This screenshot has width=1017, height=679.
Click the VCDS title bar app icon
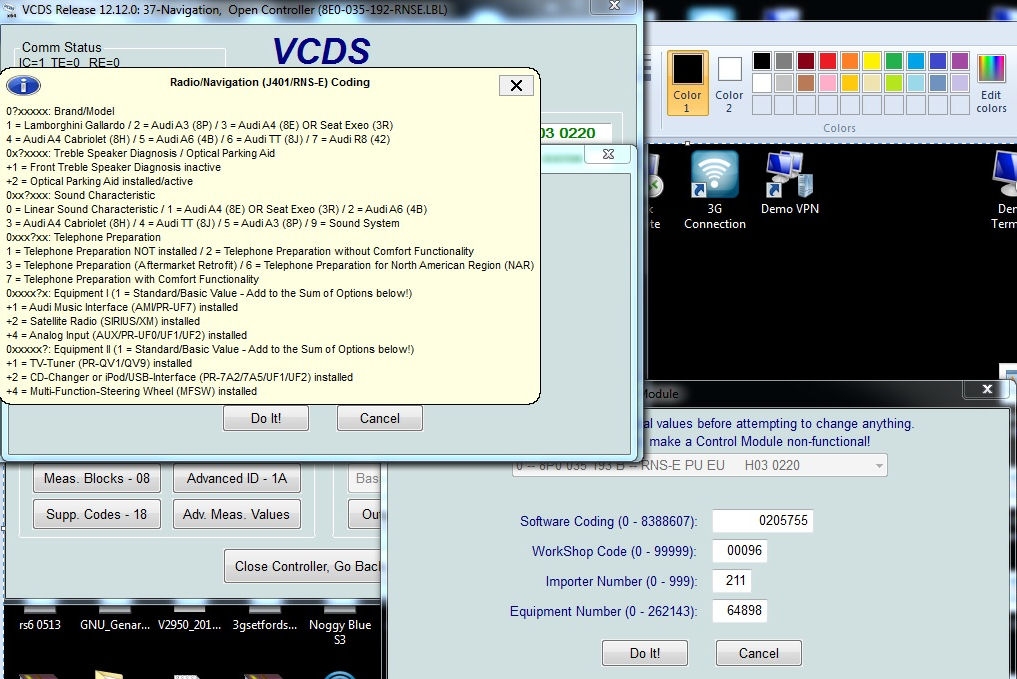pyautogui.click(x=10, y=9)
